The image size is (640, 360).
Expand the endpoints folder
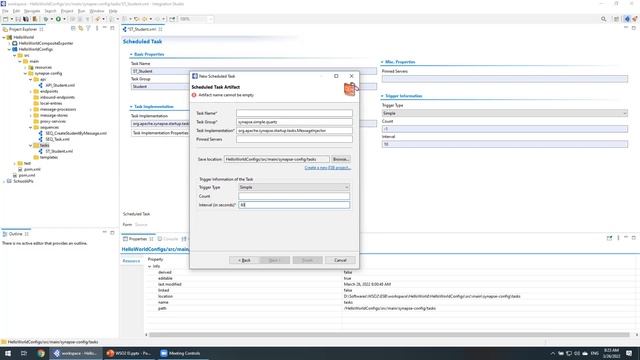click(x=31, y=91)
